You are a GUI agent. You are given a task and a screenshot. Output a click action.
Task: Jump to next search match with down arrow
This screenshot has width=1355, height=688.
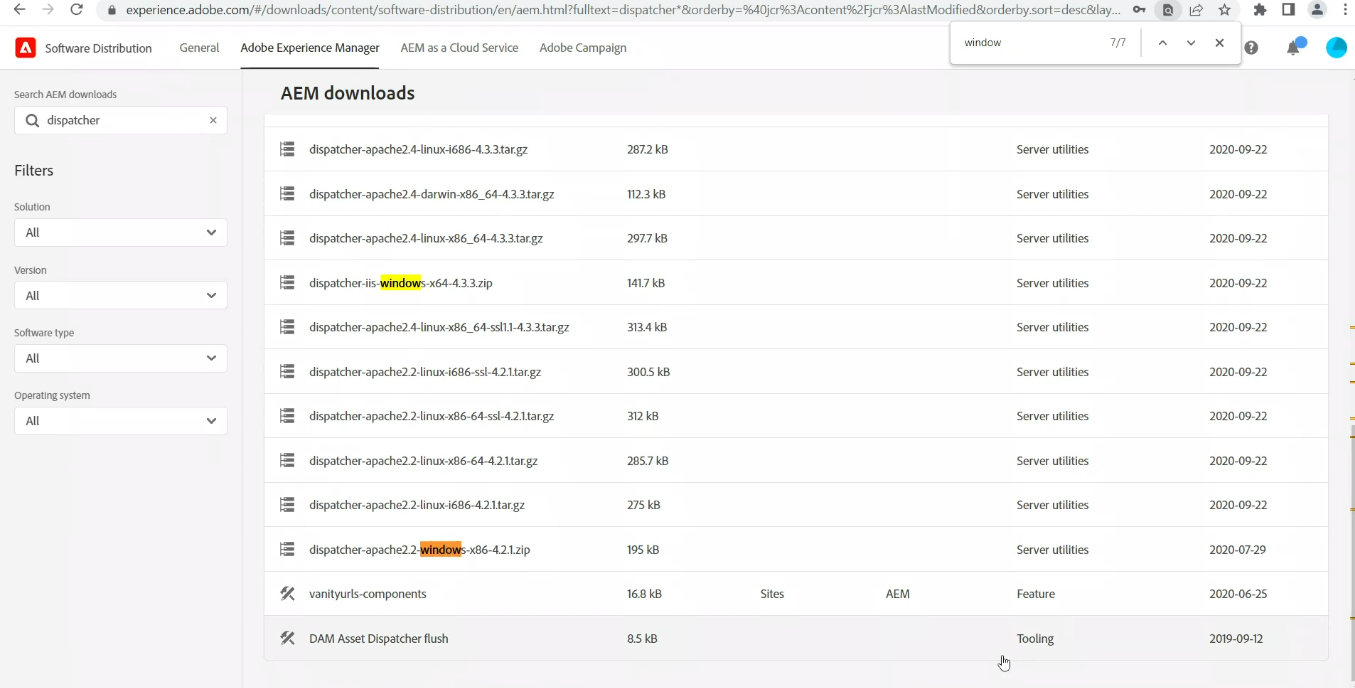(1191, 43)
